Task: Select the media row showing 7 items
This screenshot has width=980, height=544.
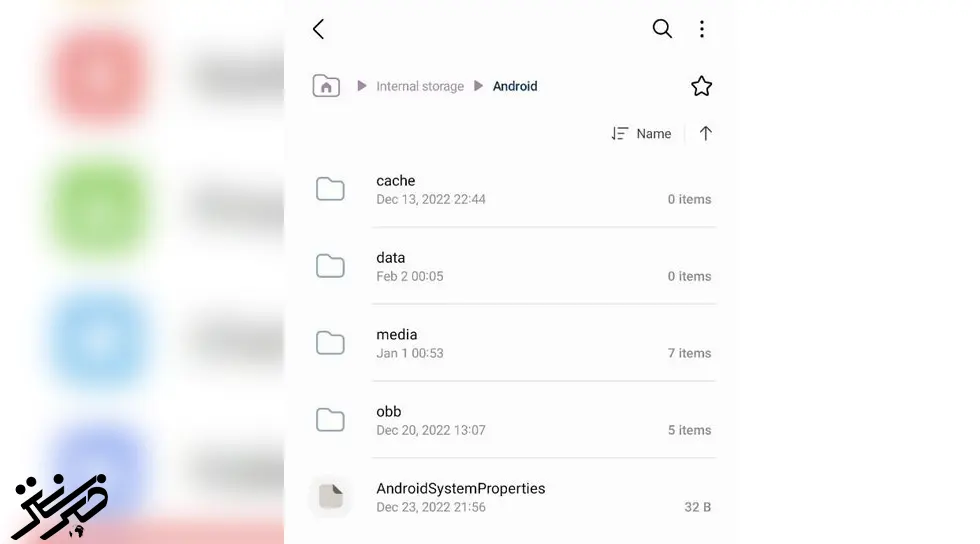Action: click(x=513, y=343)
